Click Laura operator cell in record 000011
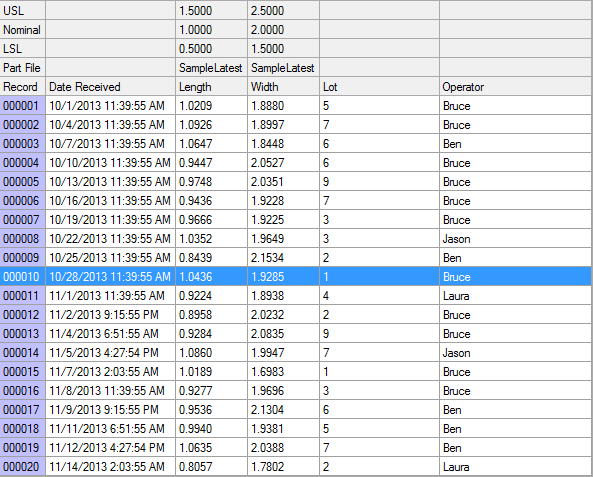Viewport: 593px width, 477px height. (516, 295)
